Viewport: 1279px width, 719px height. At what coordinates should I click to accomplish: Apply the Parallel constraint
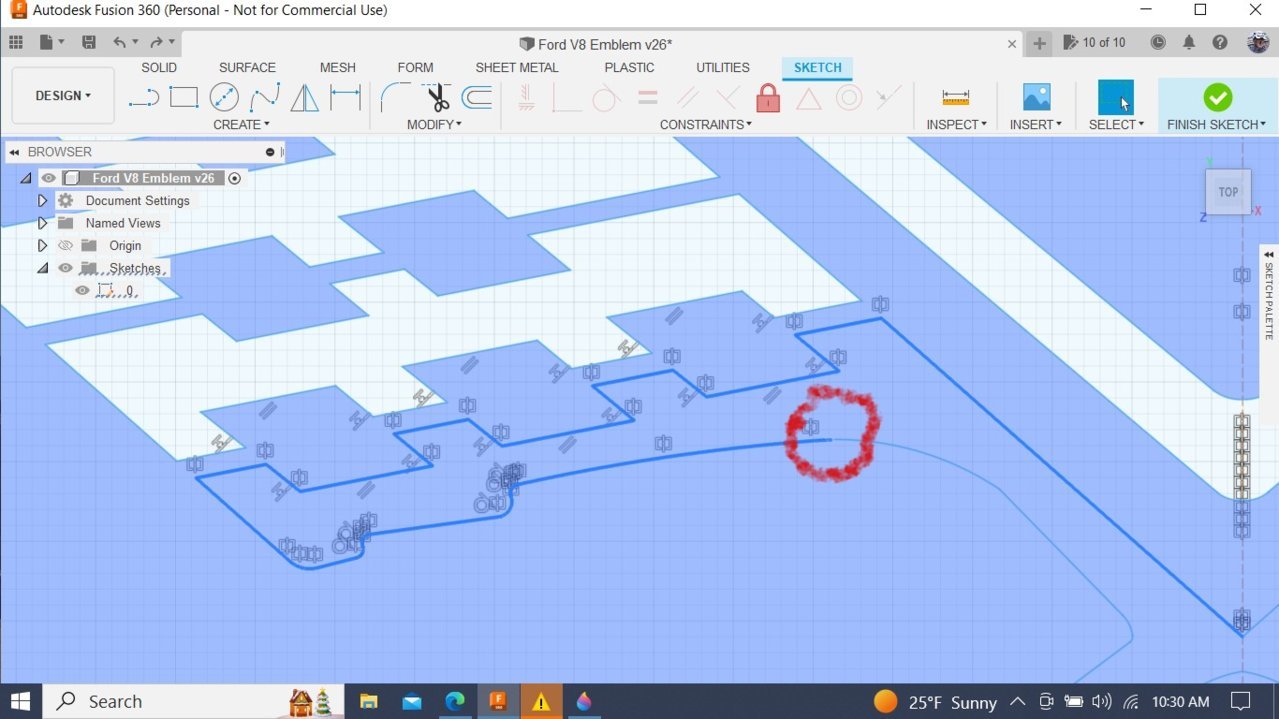click(x=687, y=98)
